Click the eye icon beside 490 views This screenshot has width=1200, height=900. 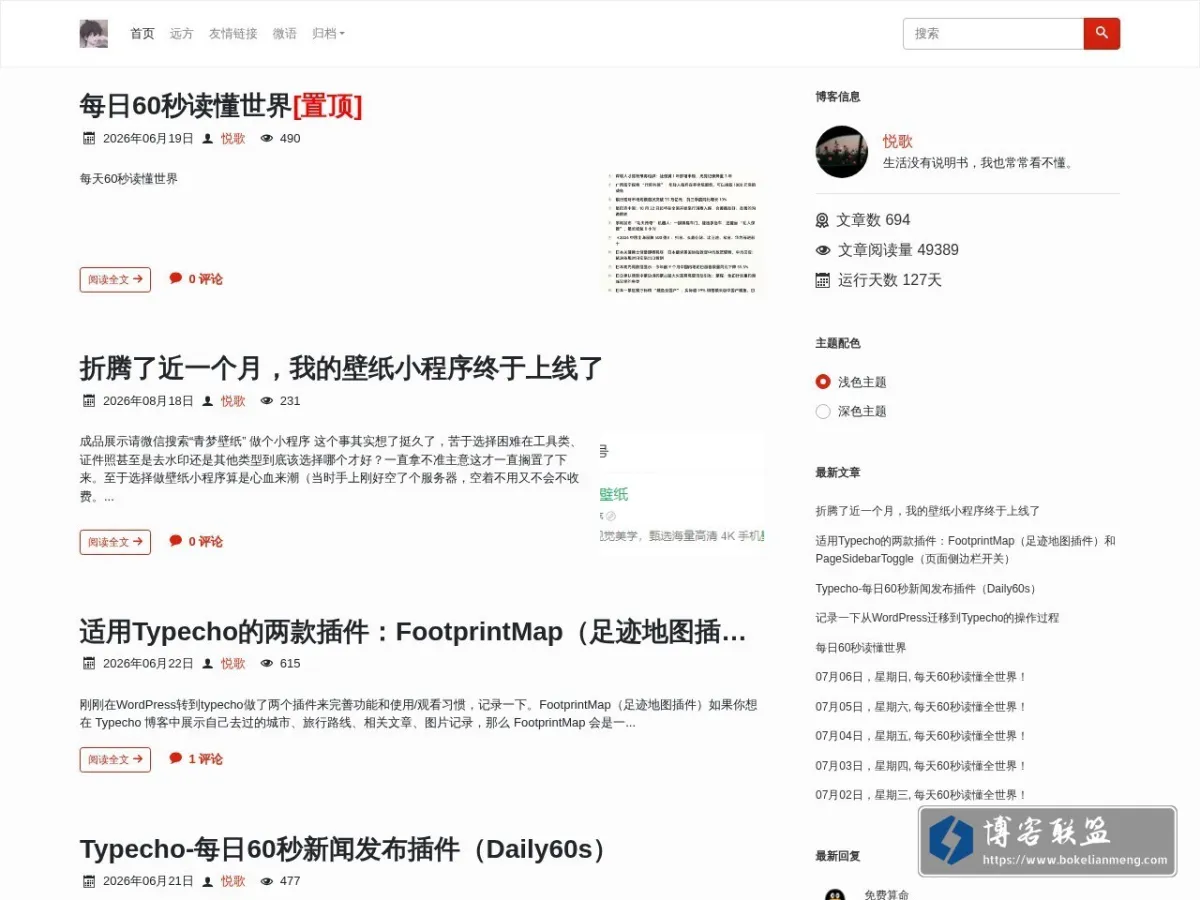pos(266,139)
